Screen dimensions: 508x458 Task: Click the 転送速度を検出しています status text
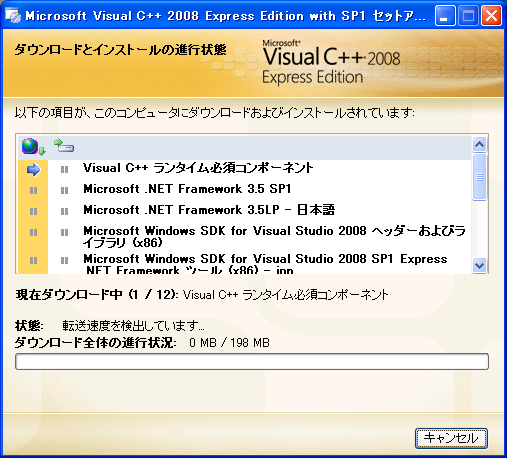click(133, 325)
